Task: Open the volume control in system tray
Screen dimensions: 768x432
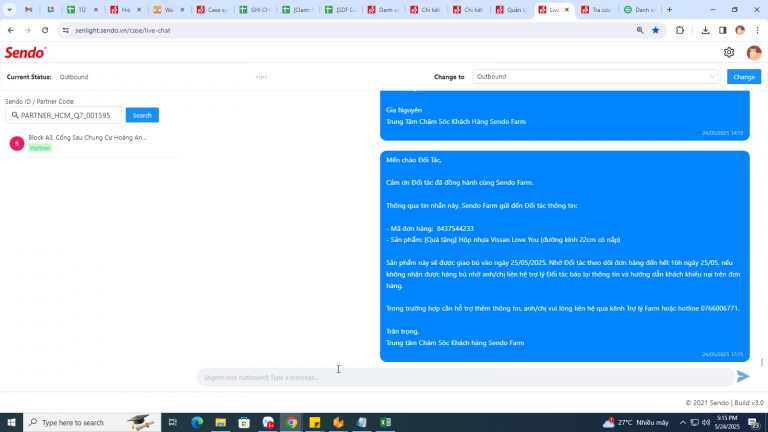Action: (706, 422)
